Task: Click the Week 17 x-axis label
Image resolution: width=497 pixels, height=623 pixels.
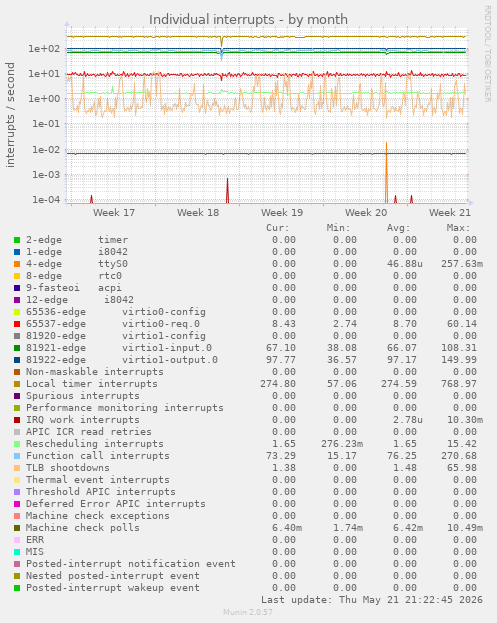Action: tap(114, 213)
